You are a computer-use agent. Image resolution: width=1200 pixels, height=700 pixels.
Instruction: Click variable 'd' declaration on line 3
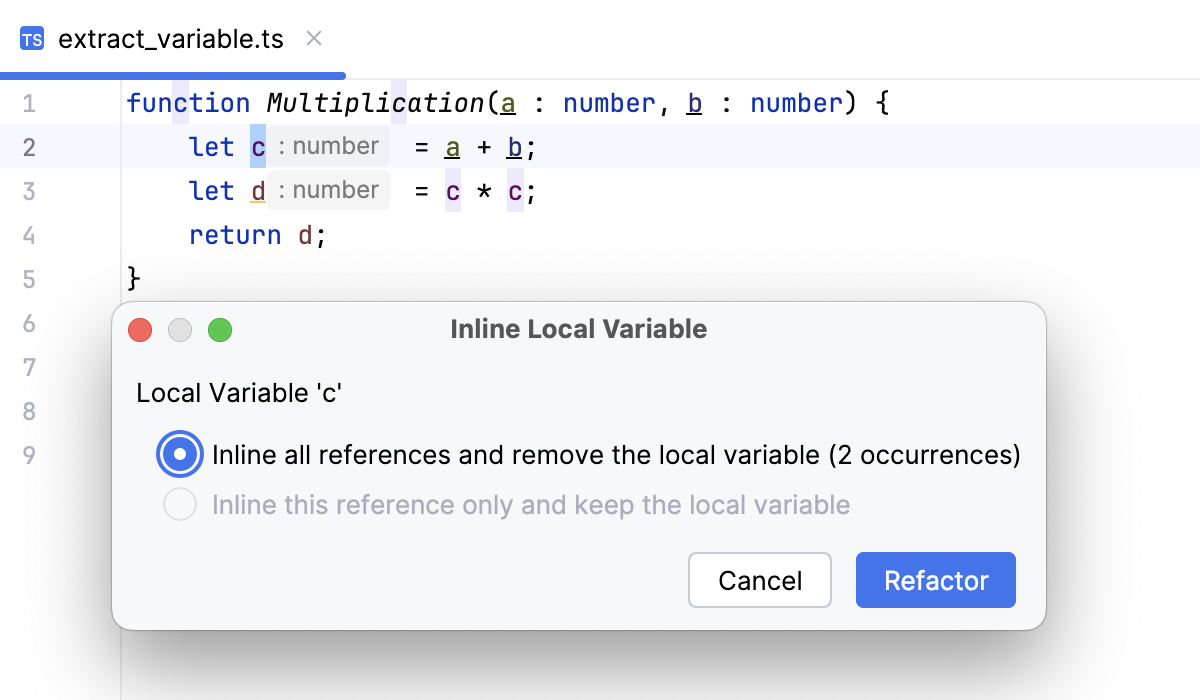coord(258,191)
